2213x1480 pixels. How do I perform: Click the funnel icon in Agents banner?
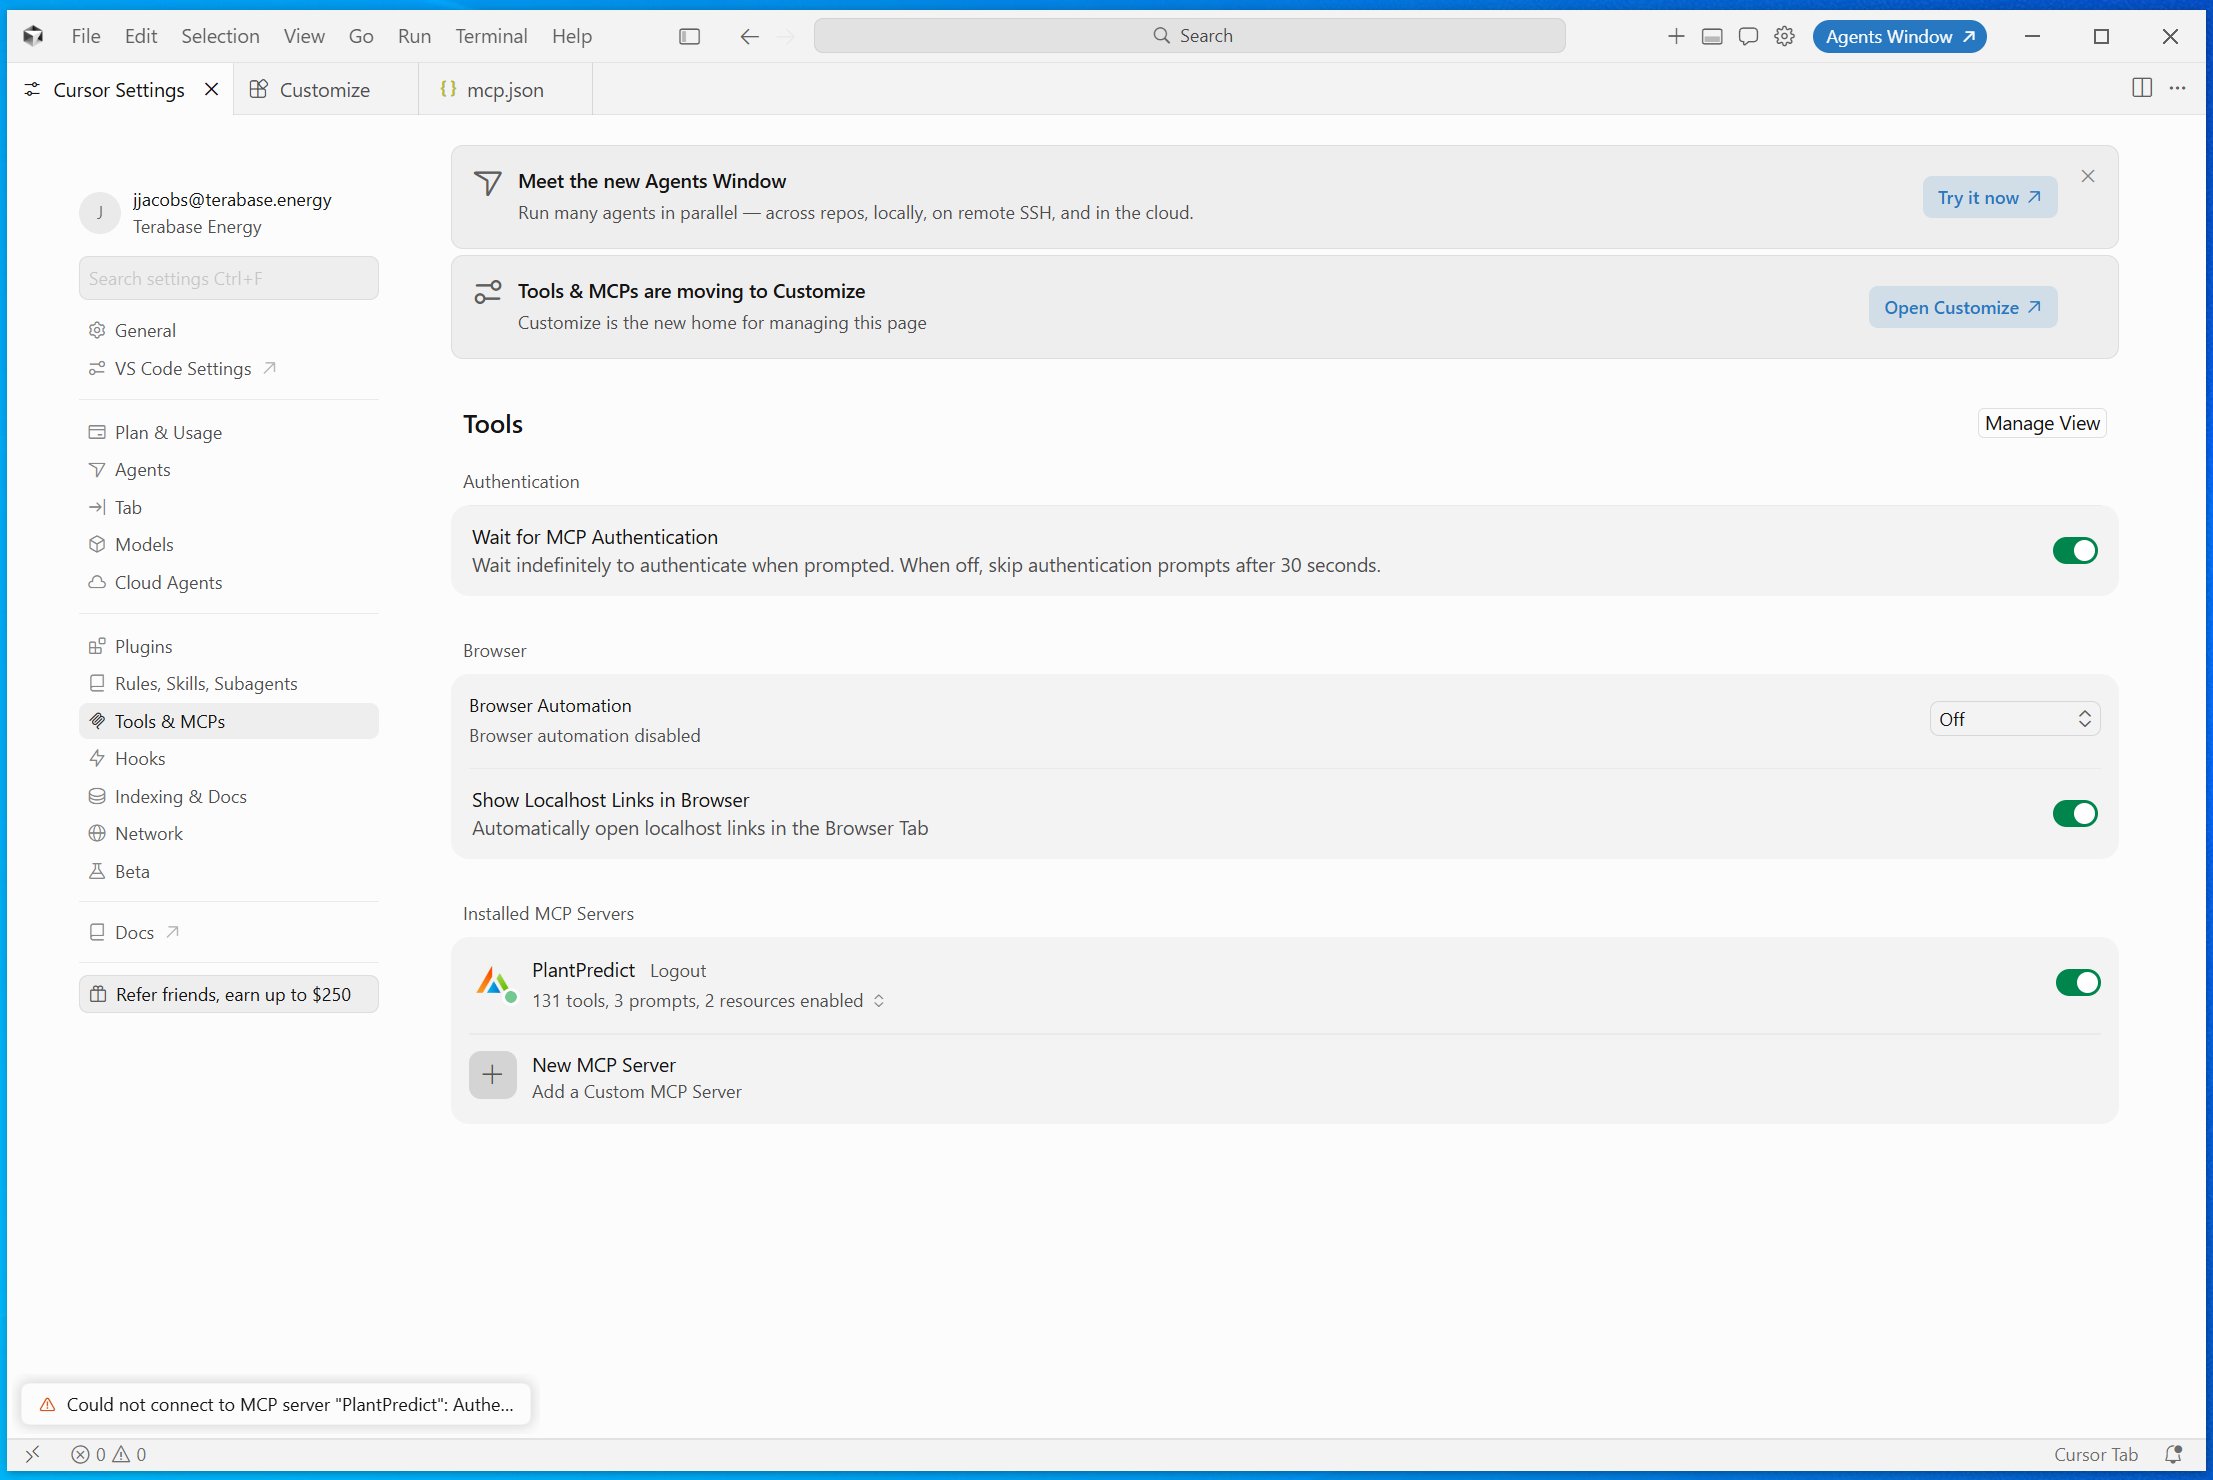(487, 183)
